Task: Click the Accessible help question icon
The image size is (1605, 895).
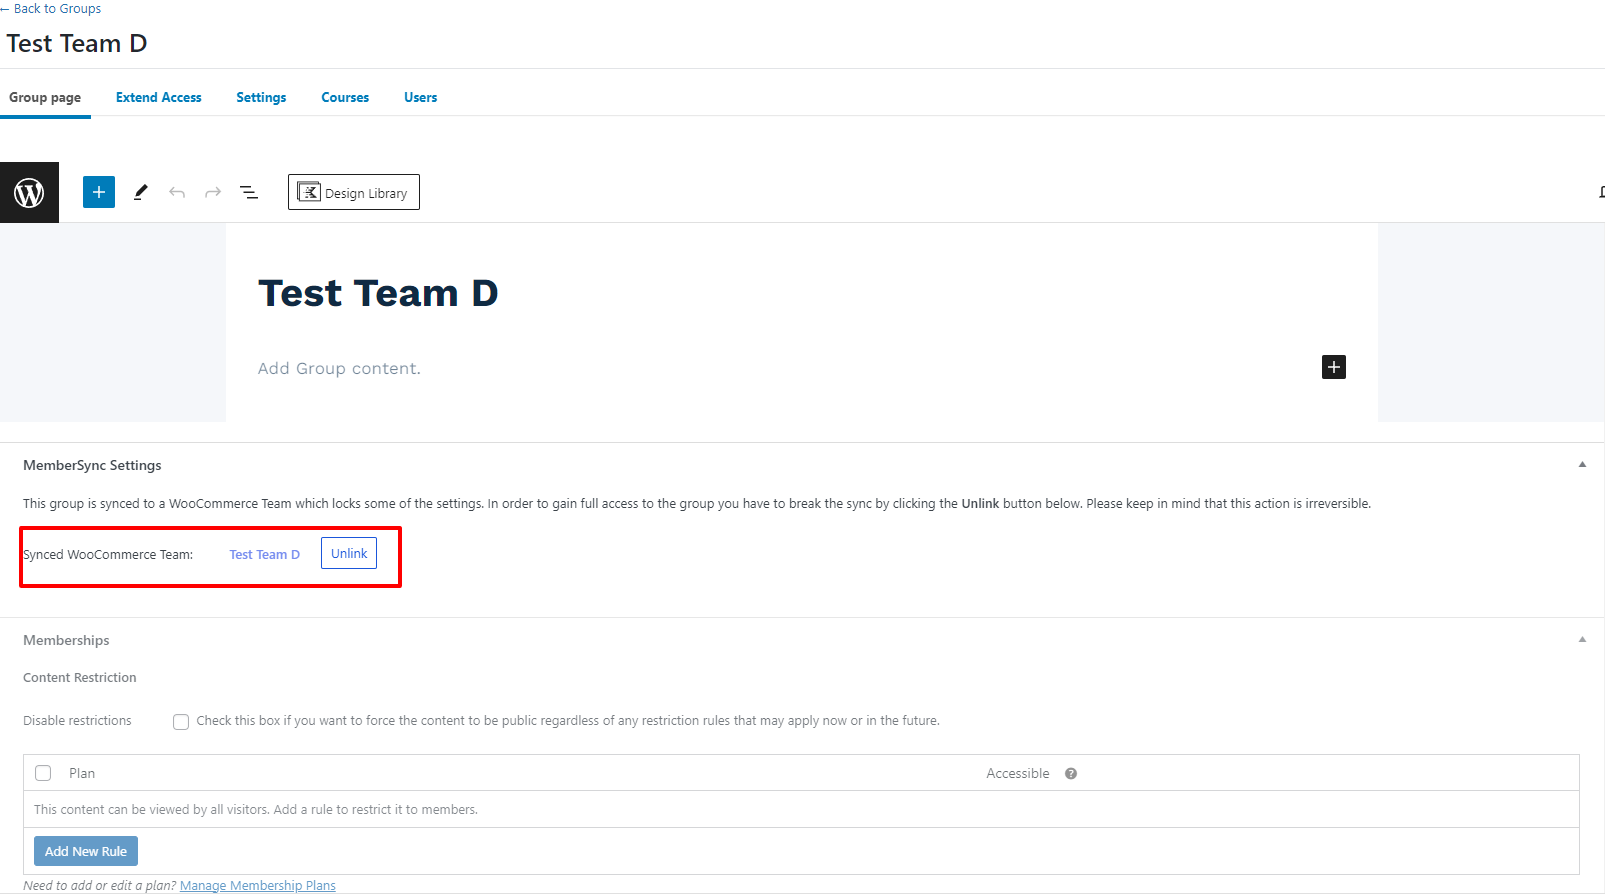Action: tap(1071, 773)
